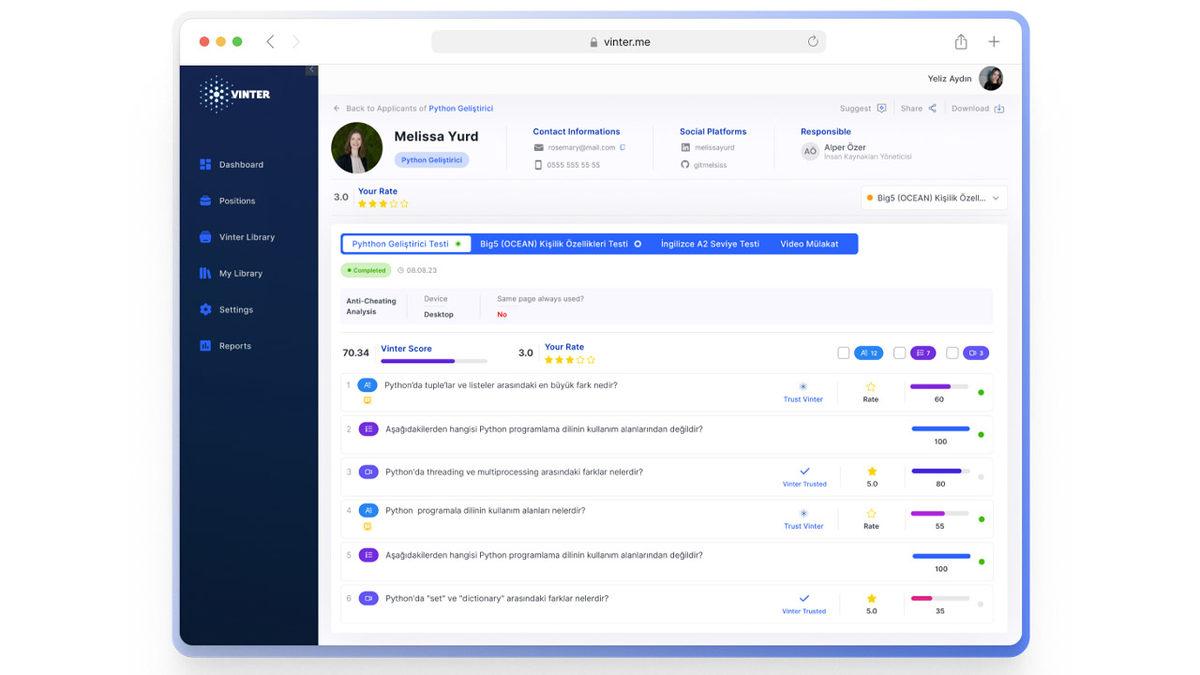Click Trust Vinter icon for question 1
1200x675 pixels.
coord(803,387)
